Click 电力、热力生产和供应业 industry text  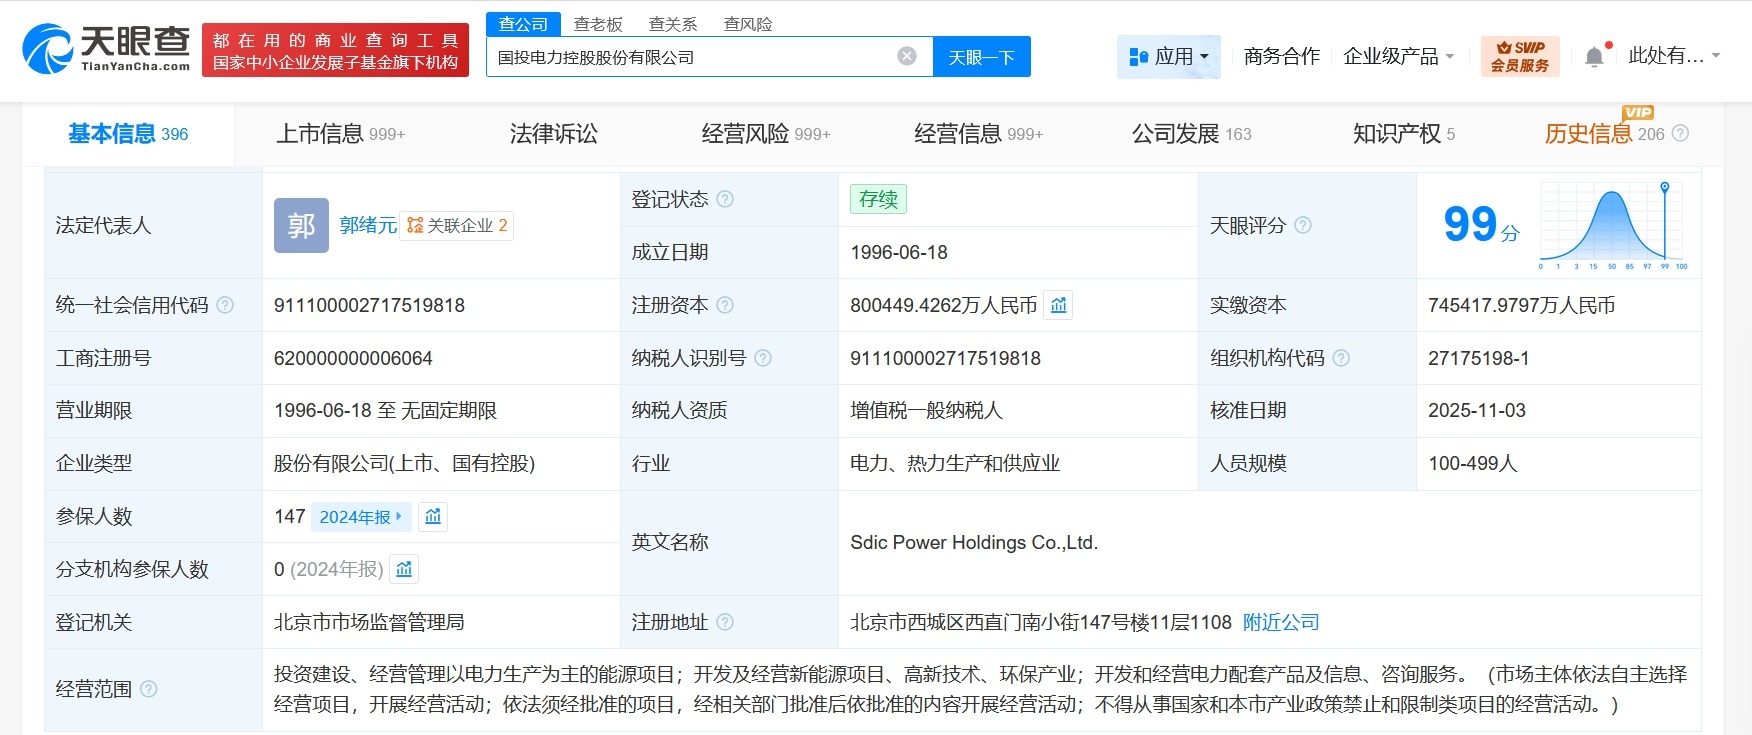[x=955, y=463]
